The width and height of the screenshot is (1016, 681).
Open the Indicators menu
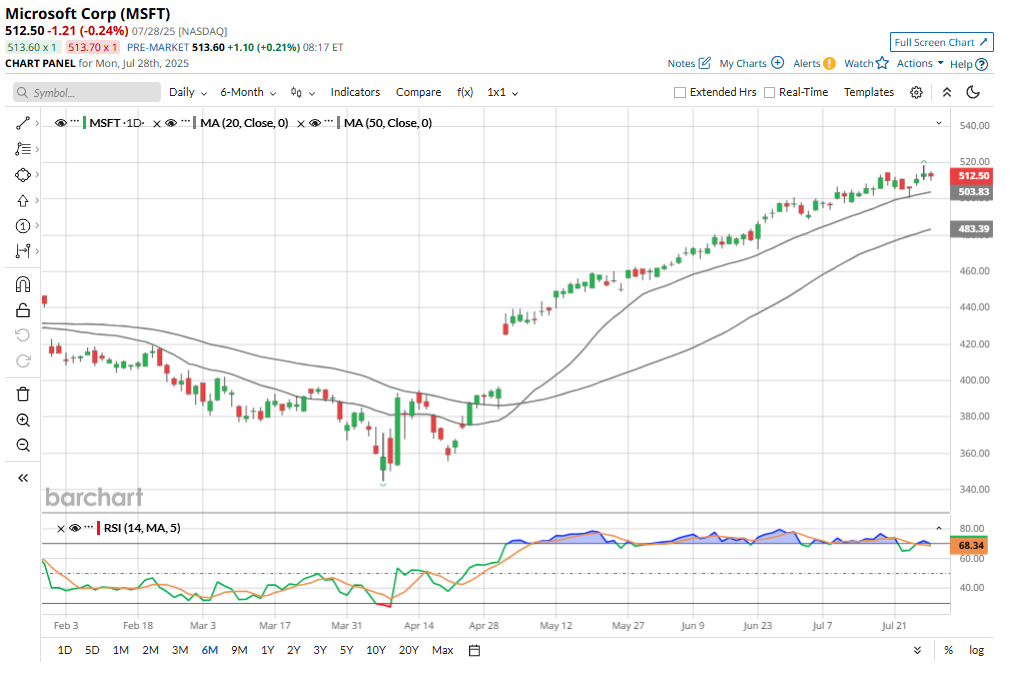click(x=355, y=92)
